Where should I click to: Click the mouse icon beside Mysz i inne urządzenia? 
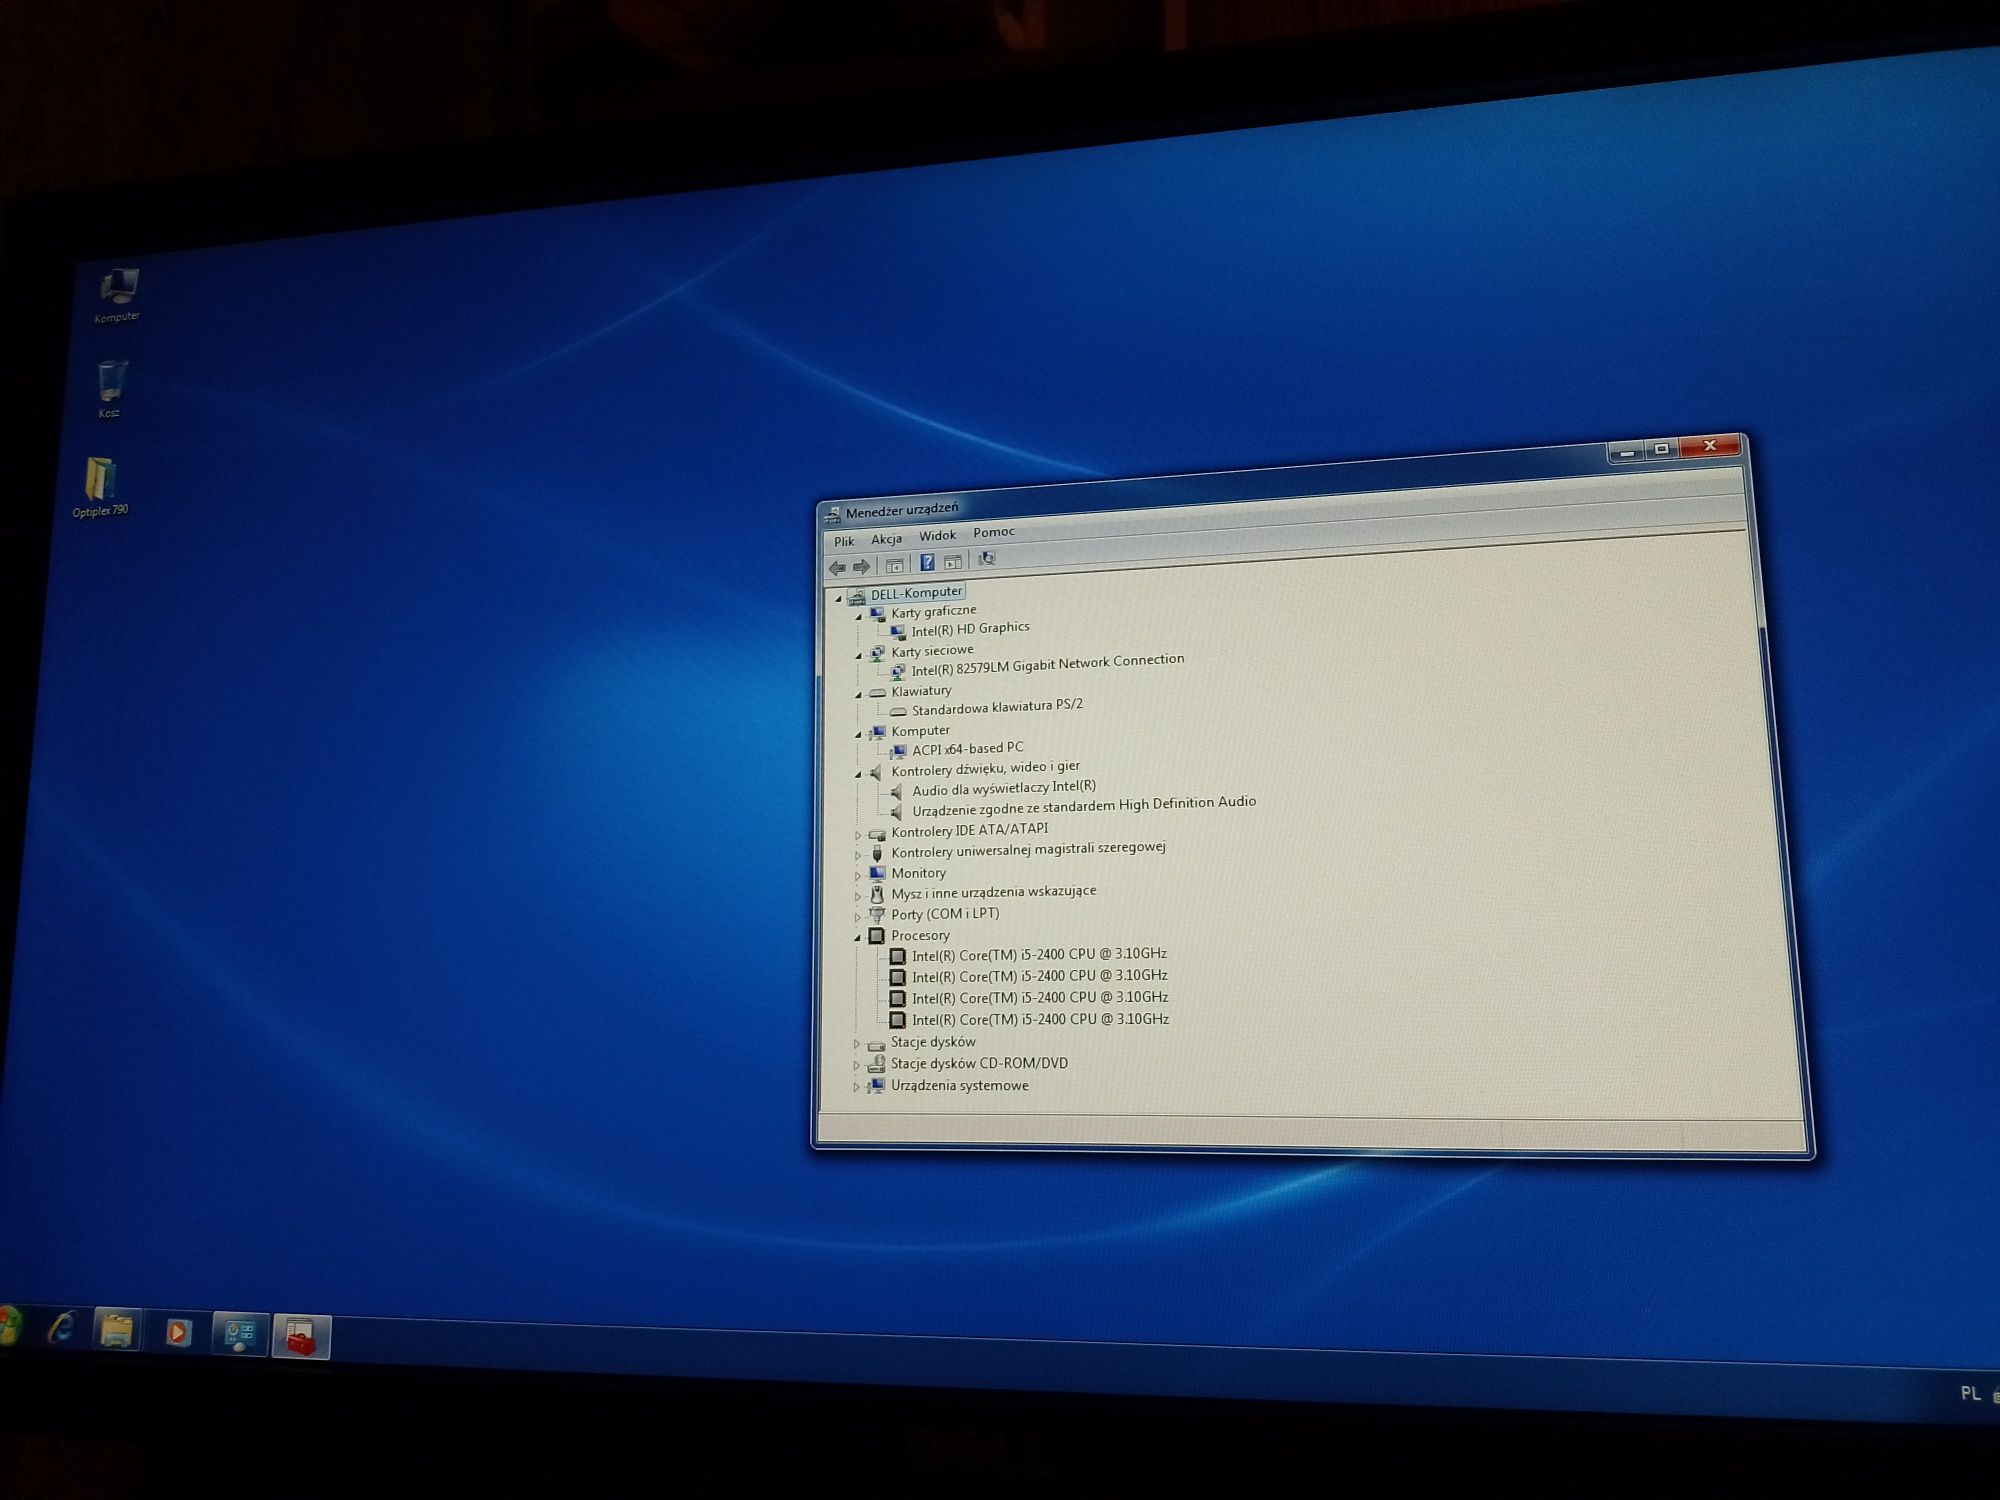point(877,894)
